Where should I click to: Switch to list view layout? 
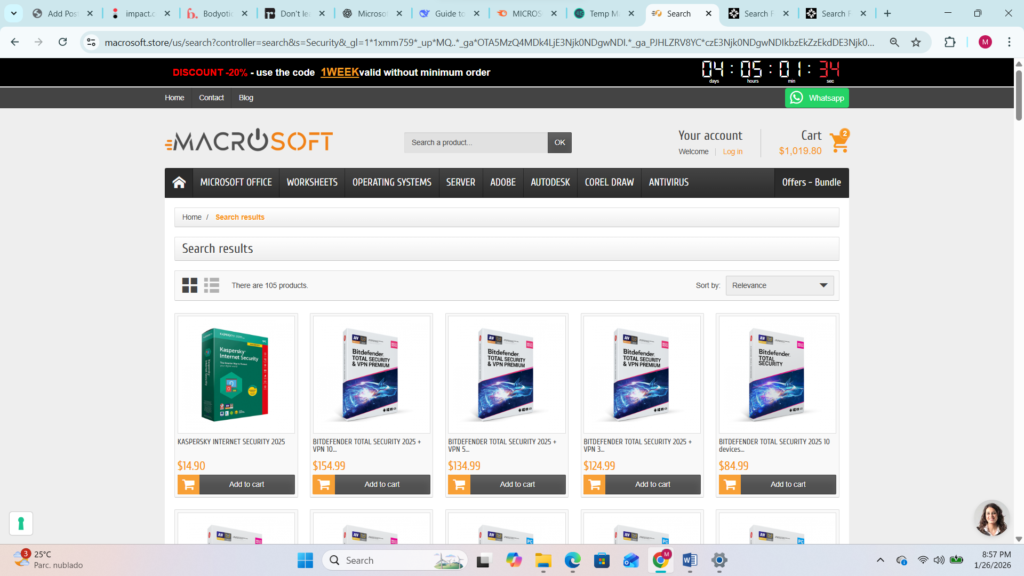point(212,285)
